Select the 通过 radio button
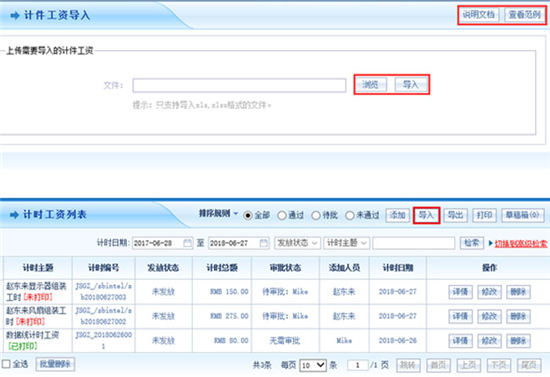The height and width of the screenshot is (377, 550). (282, 215)
